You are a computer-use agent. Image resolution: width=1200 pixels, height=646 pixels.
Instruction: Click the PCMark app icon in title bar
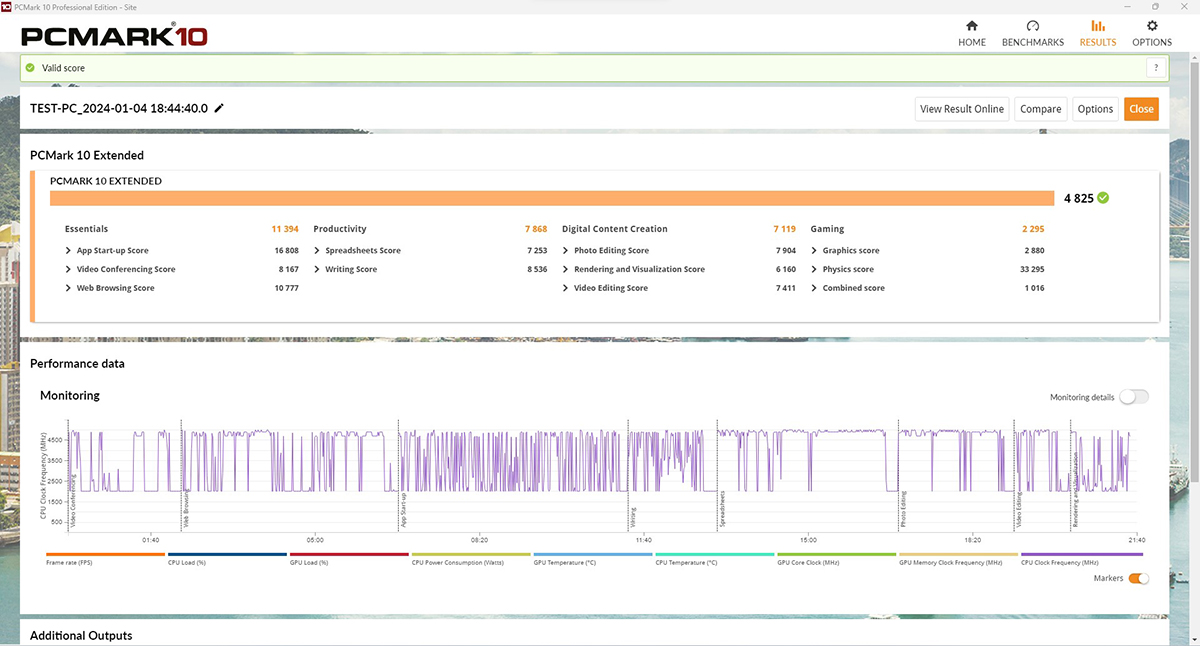(x=8, y=6)
